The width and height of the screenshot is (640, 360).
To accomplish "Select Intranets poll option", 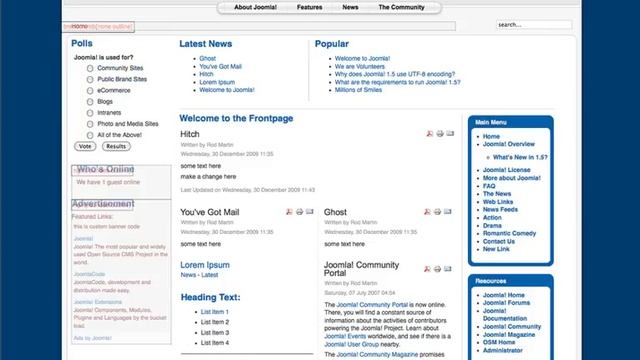I will point(90,113).
